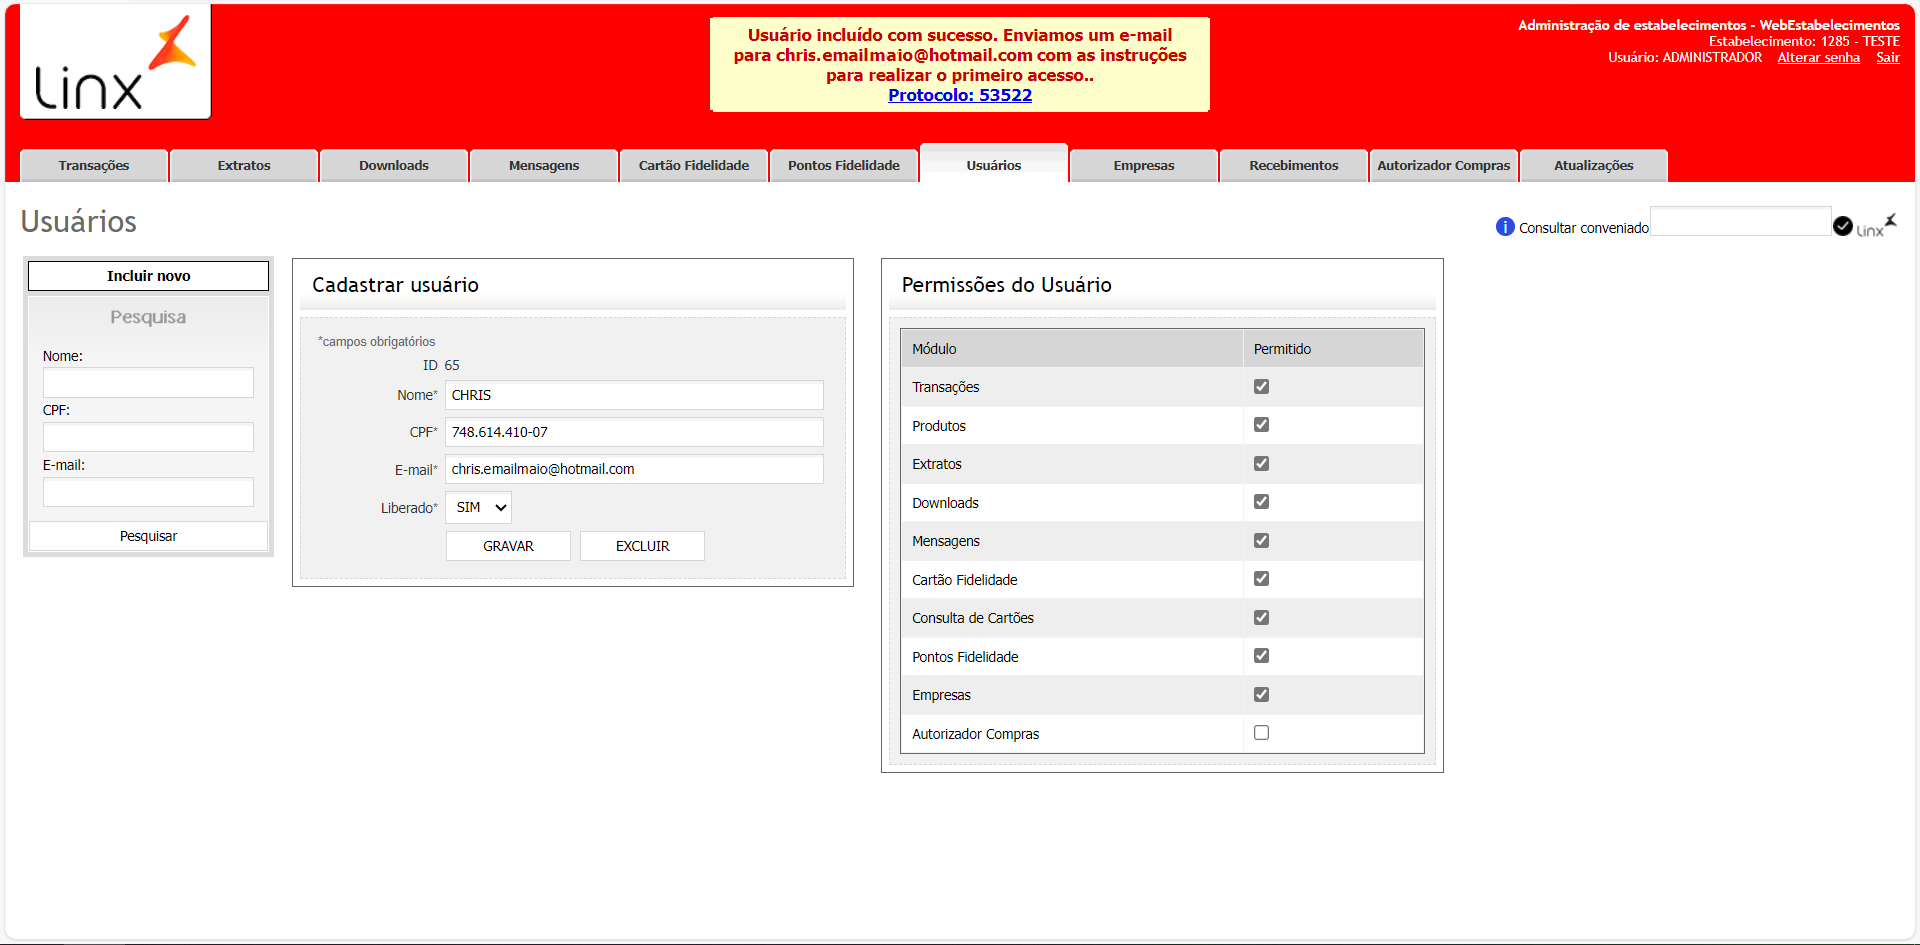Uncheck the Empresas permission checkbox

pyautogui.click(x=1261, y=694)
